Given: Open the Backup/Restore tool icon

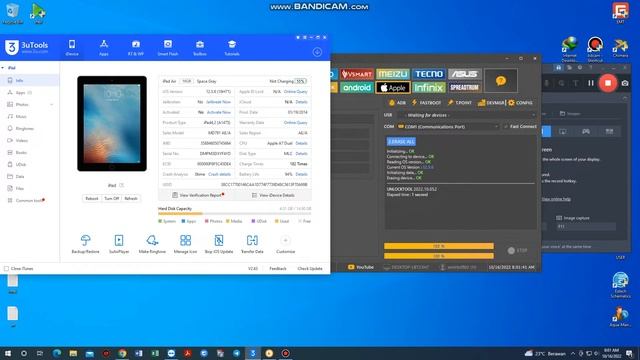Looking at the screenshot, I should click(85, 244).
